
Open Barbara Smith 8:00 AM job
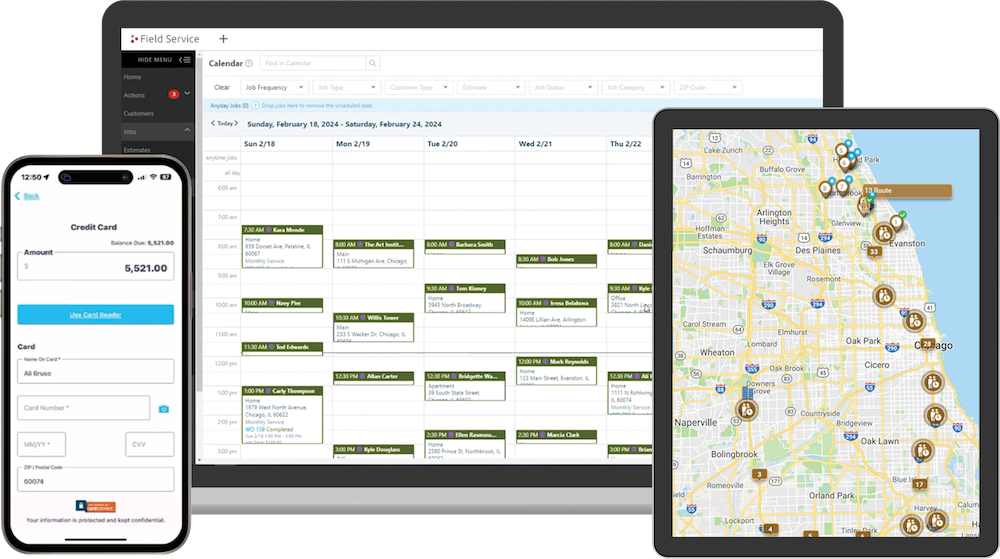click(x=466, y=247)
